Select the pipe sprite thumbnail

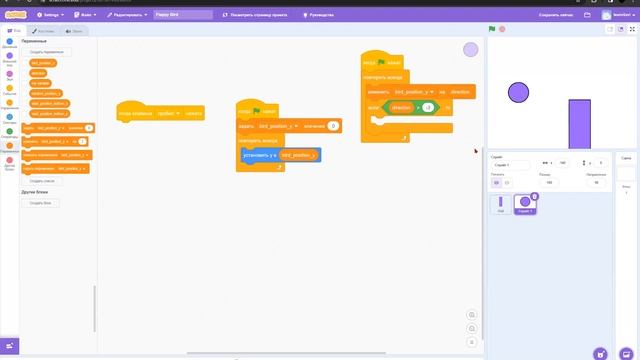click(x=500, y=204)
